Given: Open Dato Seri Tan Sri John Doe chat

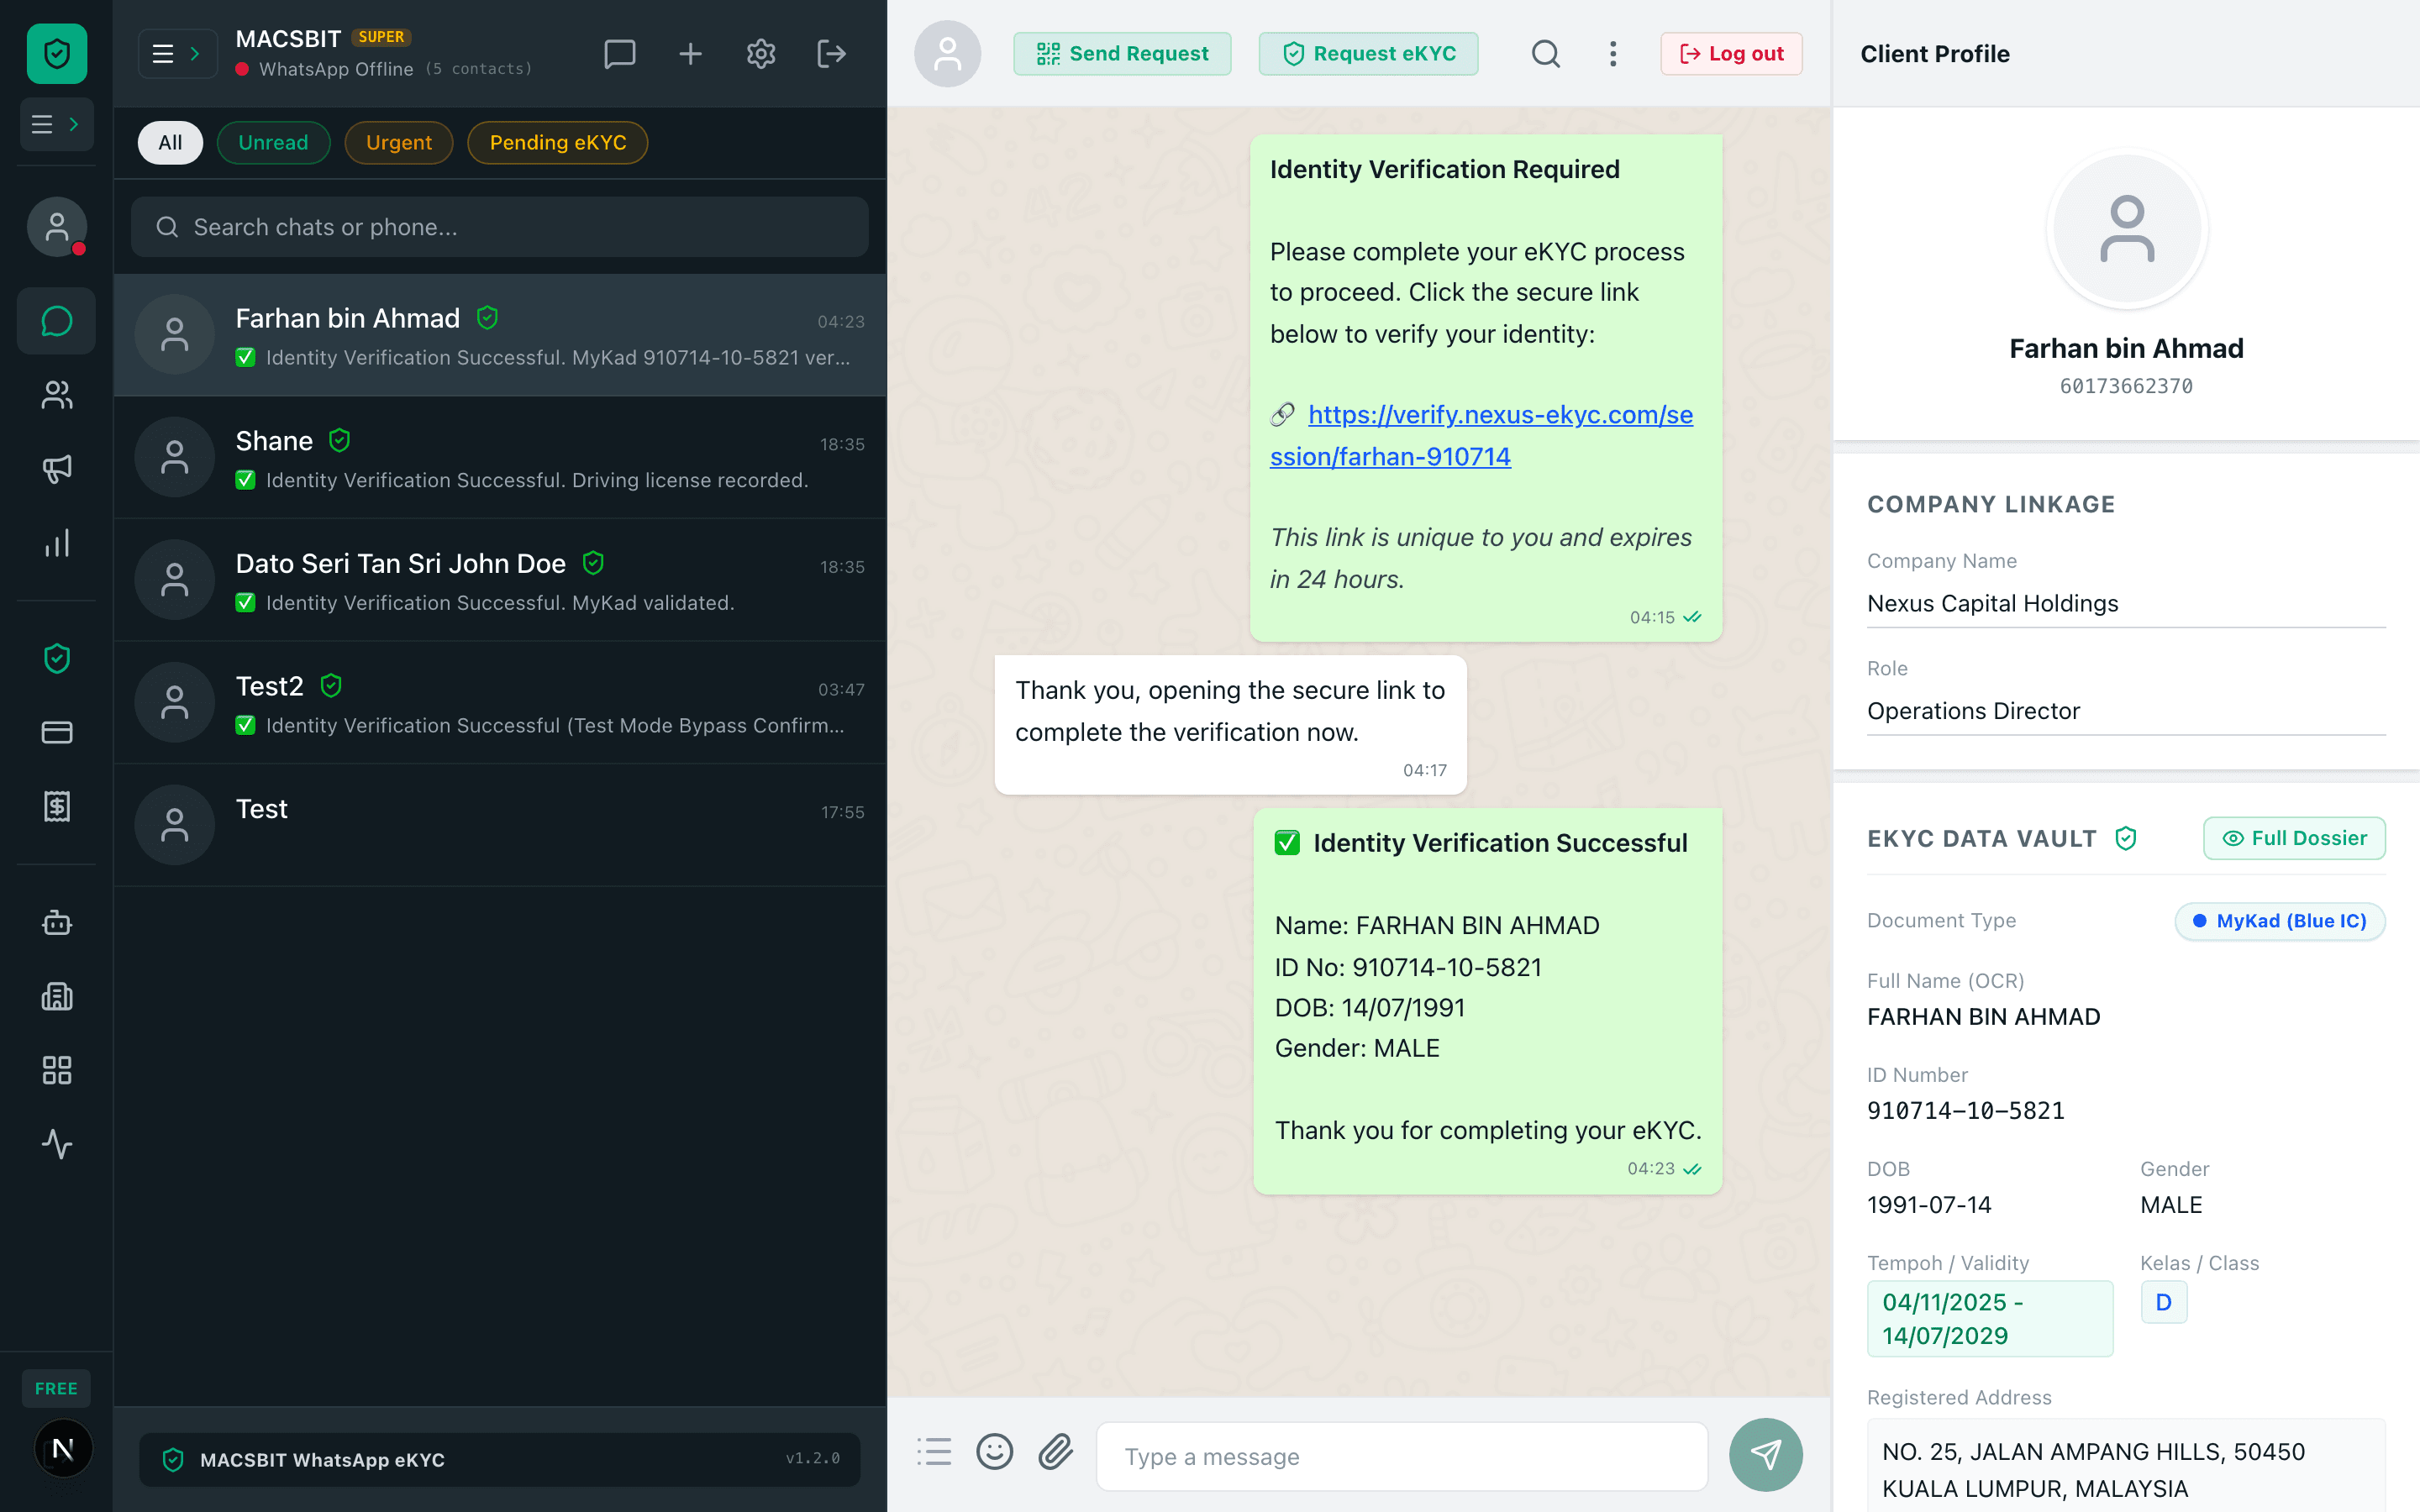Looking at the screenshot, I should tap(500, 580).
